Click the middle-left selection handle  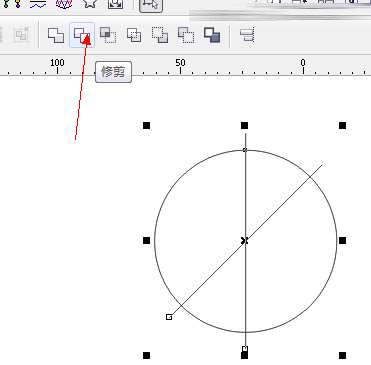pos(146,241)
